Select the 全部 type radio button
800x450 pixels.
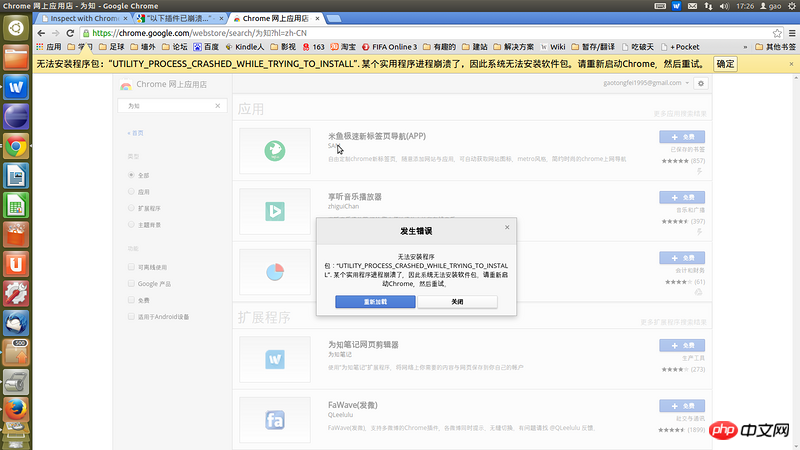[x=131, y=175]
